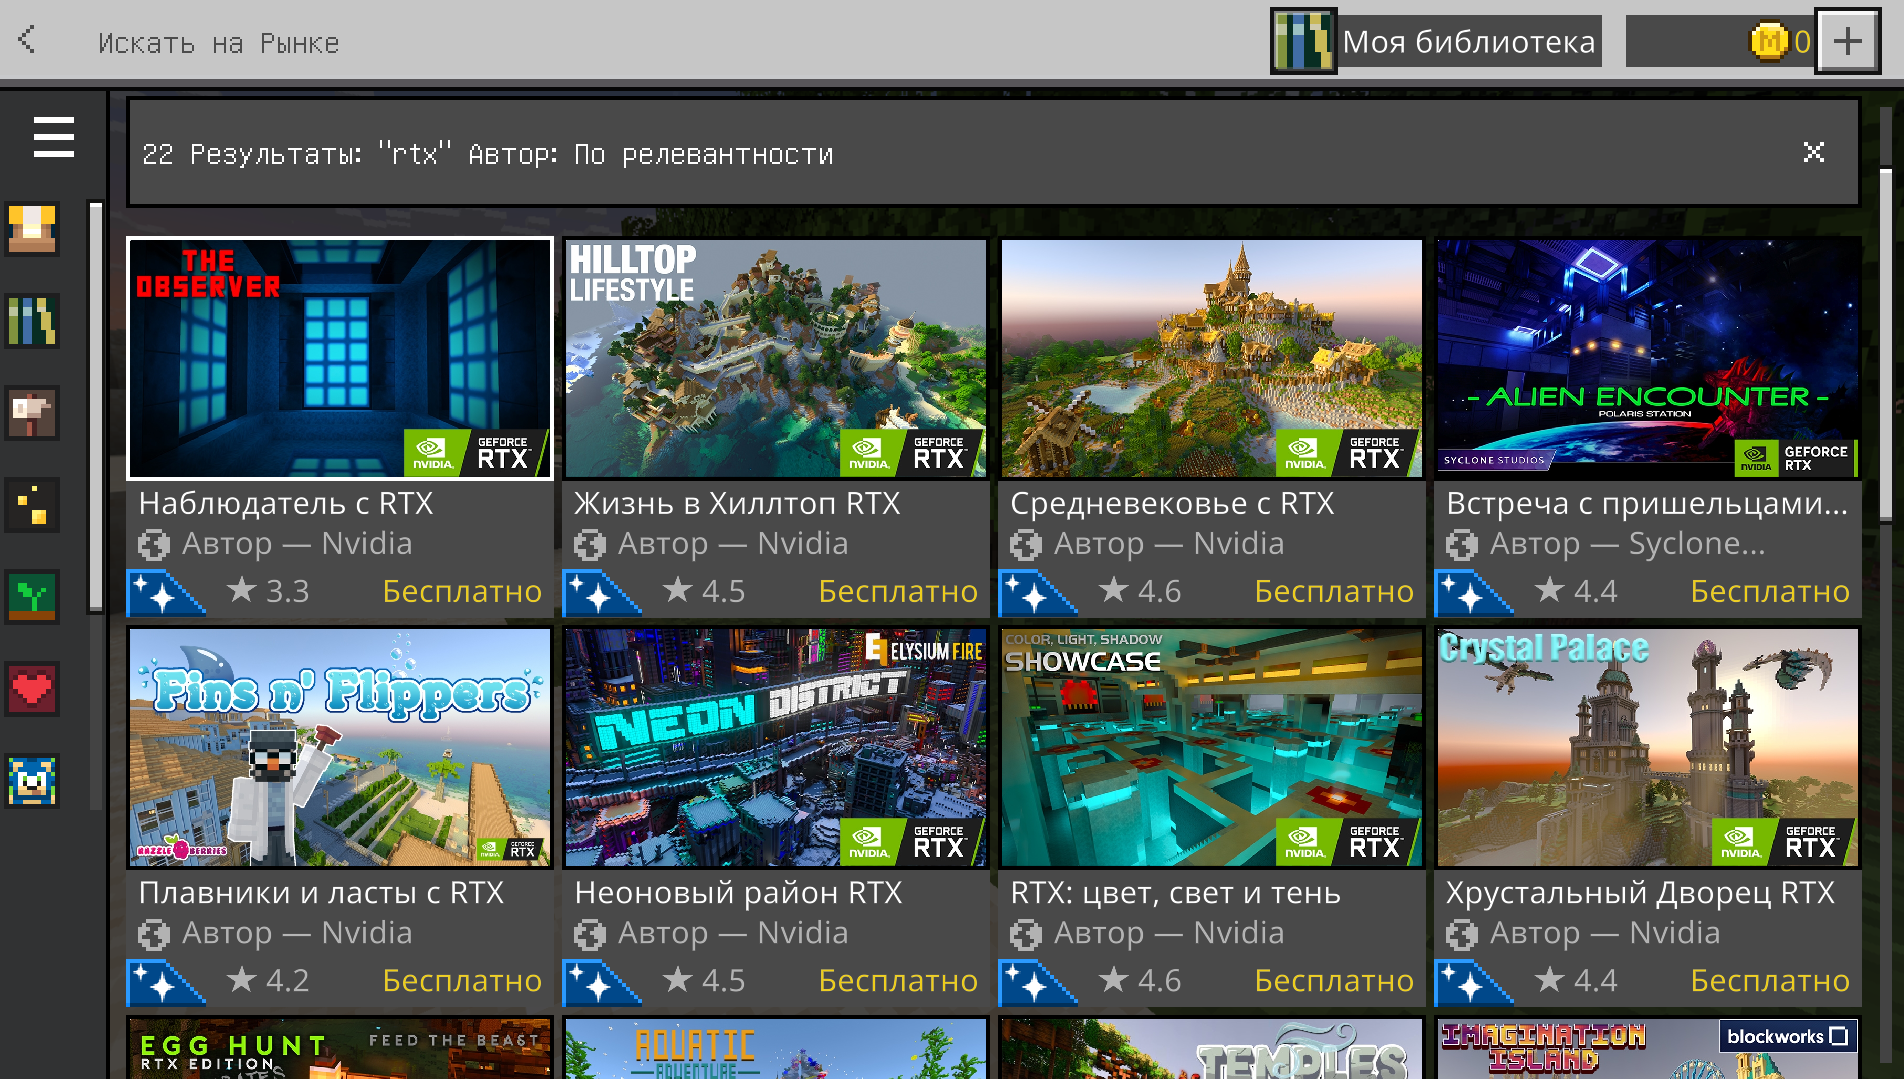Click sparkle ribbon badge on Плавники и ласты

tap(164, 981)
